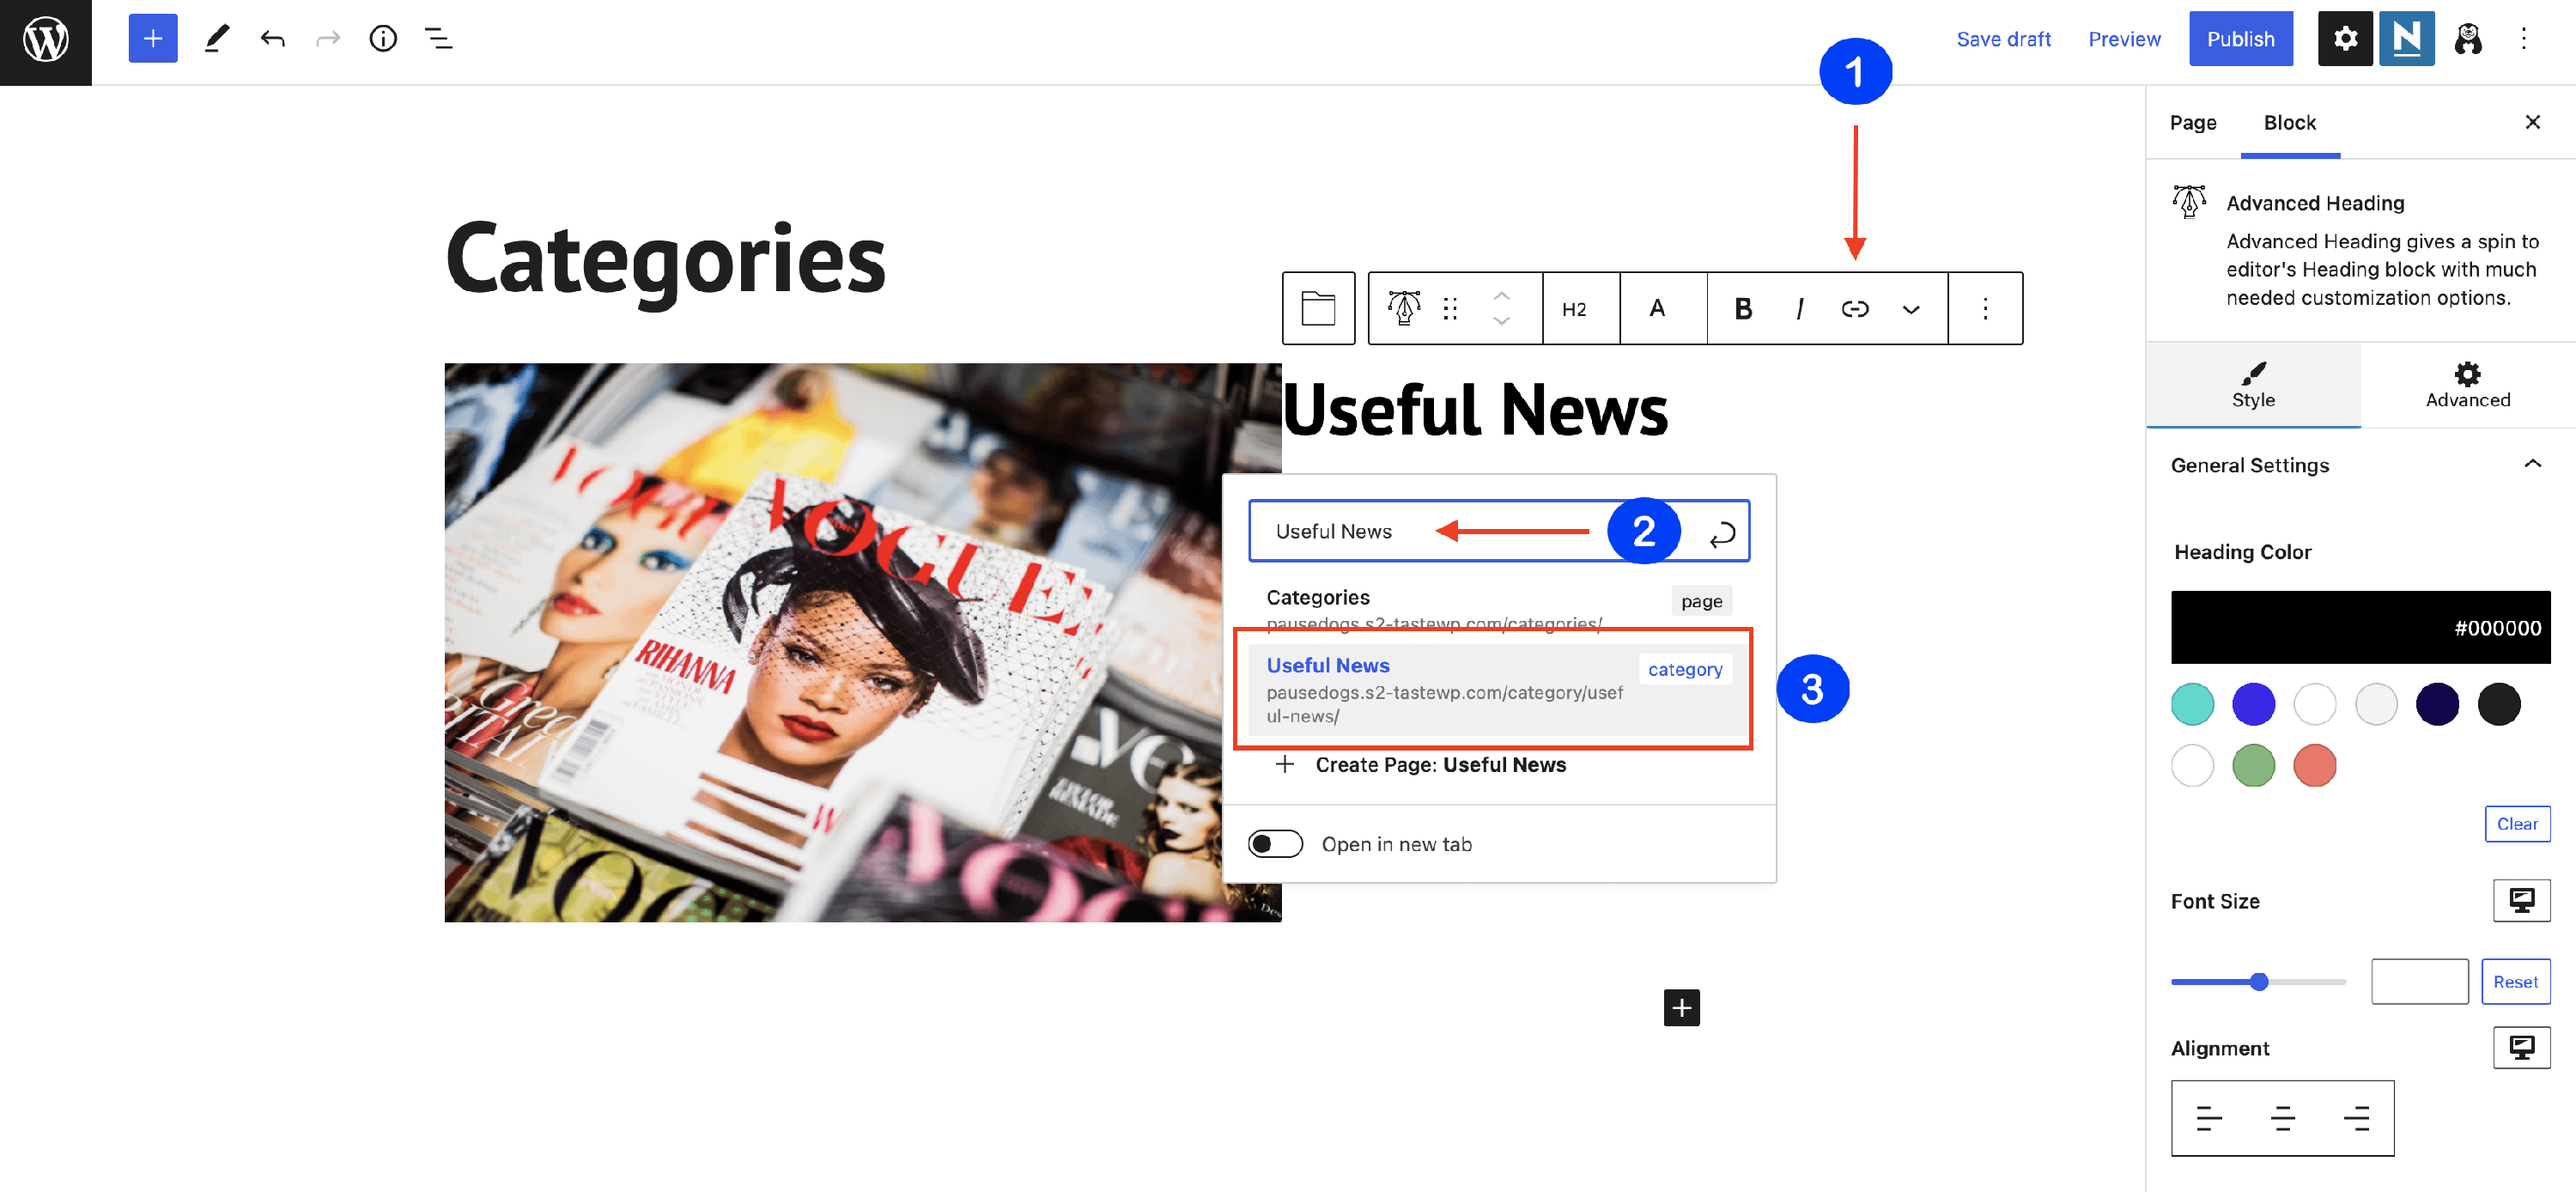Open the document details info icon
This screenshot has width=2576, height=1192.
[383, 39]
